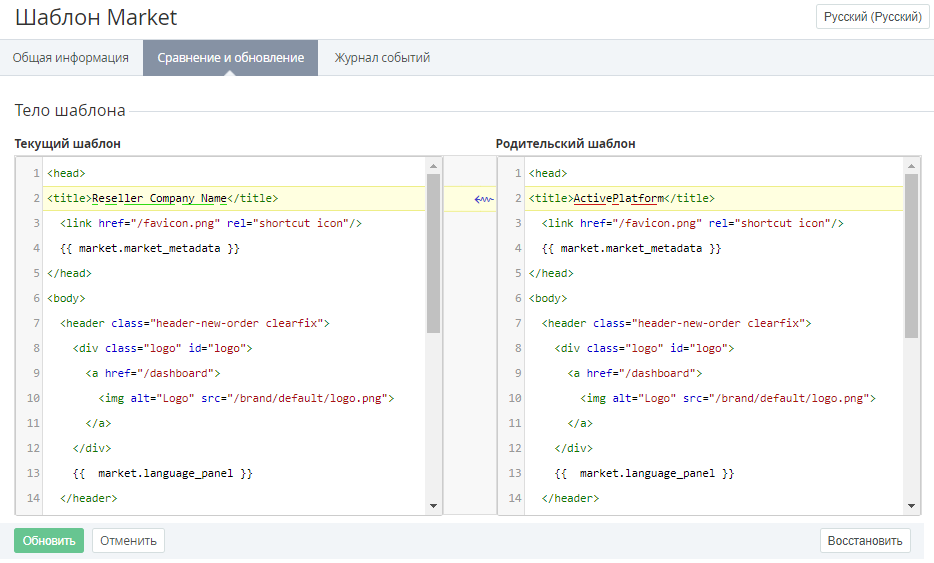Click the Отменить button
Viewport: 934px width, 563px height.
click(128, 541)
